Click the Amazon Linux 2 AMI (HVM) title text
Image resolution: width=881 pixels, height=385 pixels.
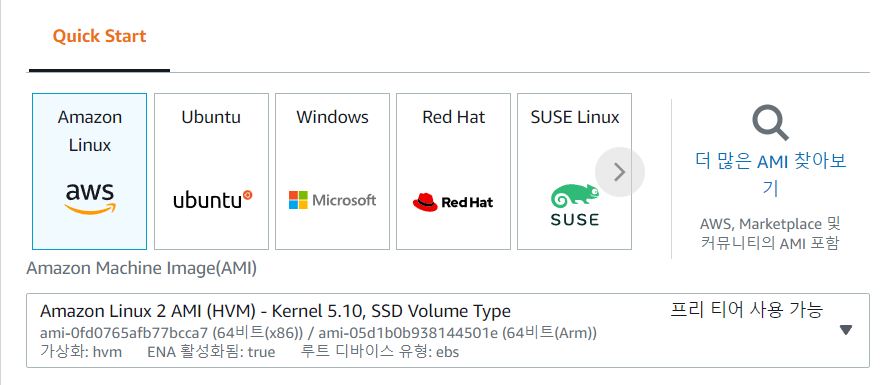pyautogui.click(x=275, y=311)
